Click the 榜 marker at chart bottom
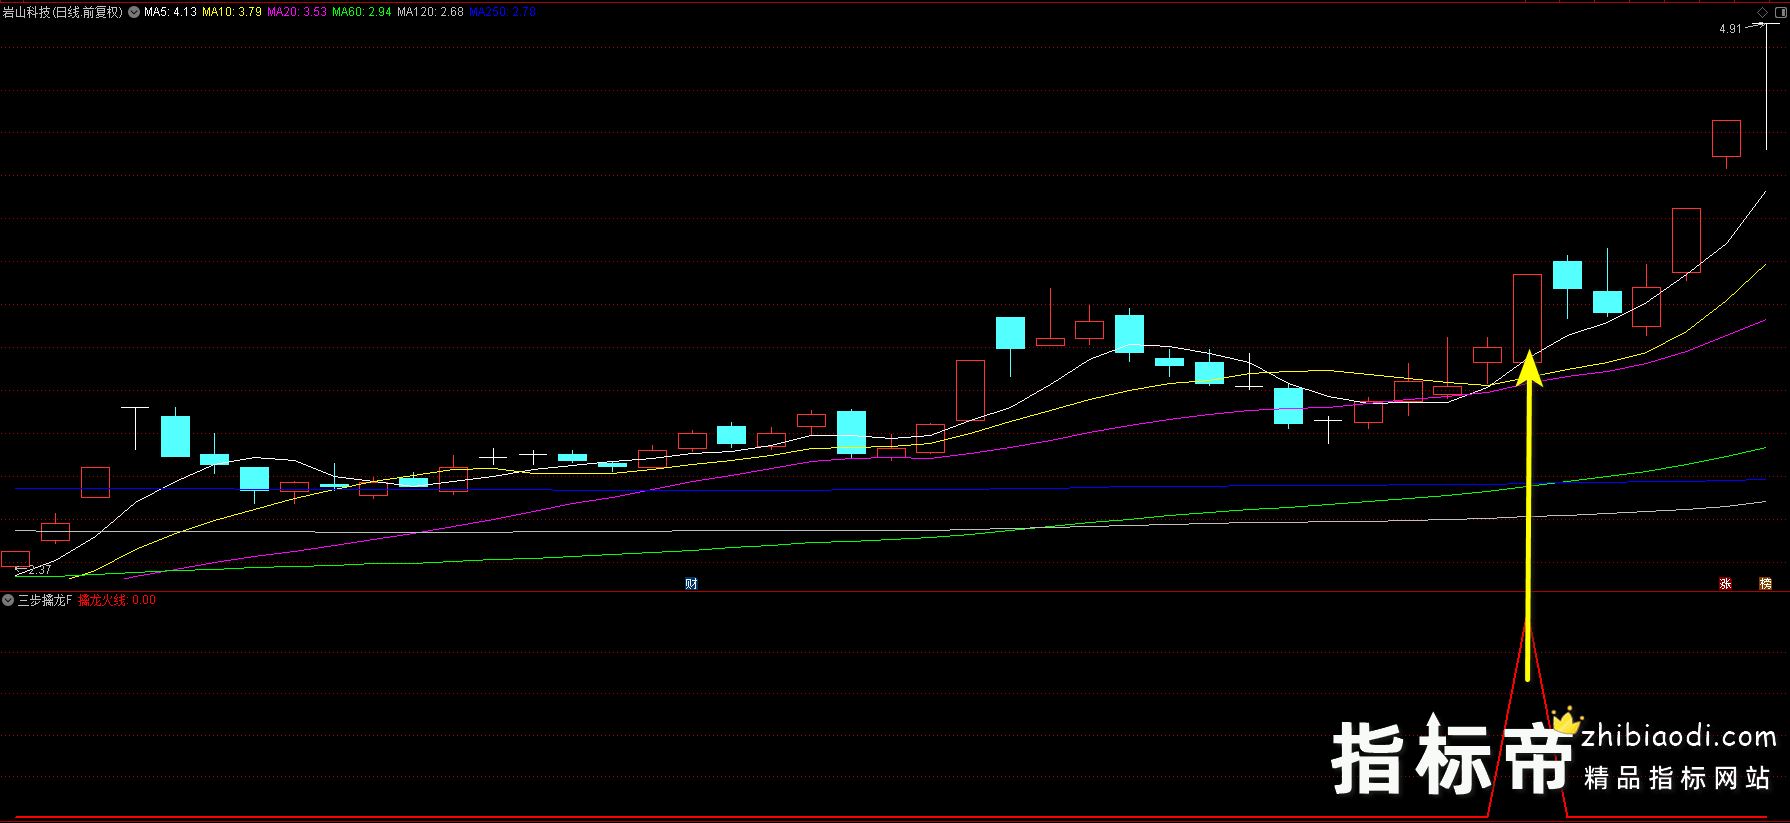 pyautogui.click(x=1765, y=584)
